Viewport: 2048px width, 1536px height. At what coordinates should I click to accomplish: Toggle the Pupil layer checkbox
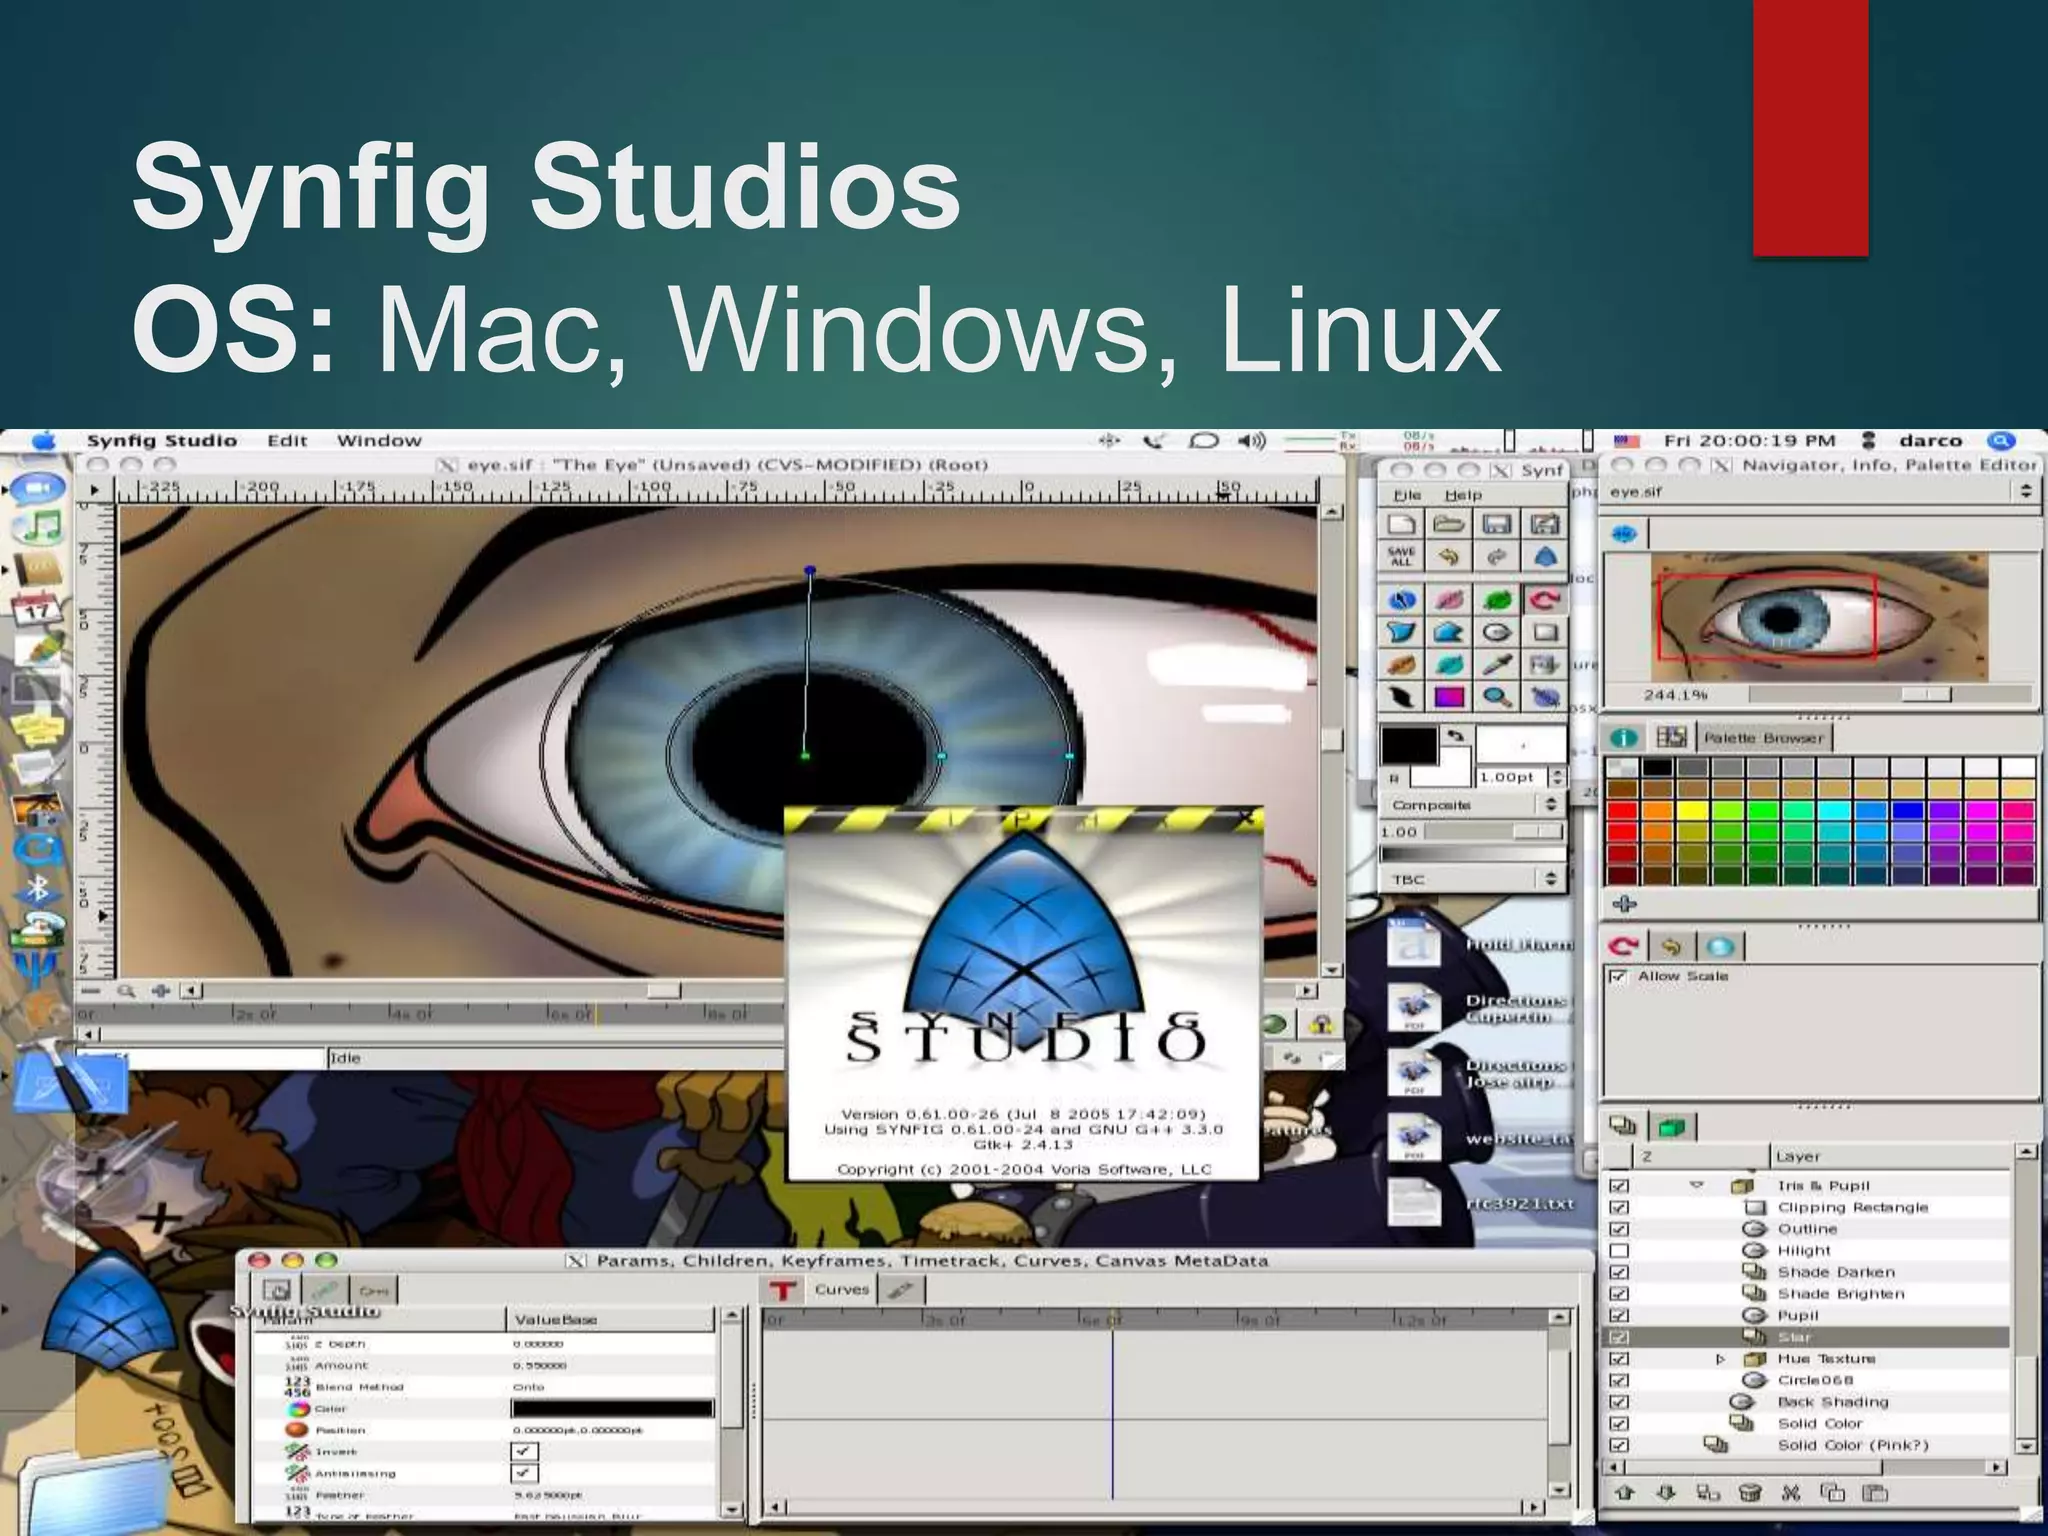[1619, 1316]
